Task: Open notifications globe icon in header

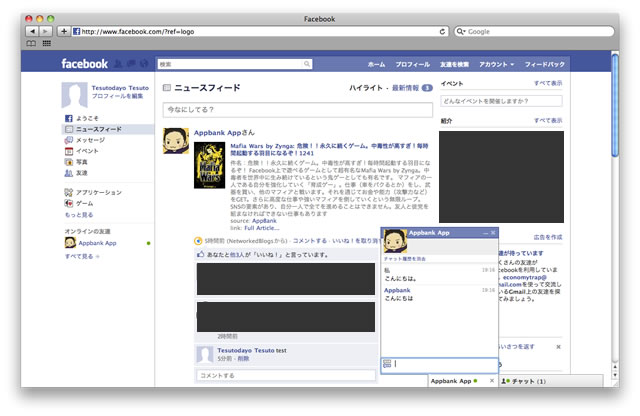Action: click(x=144, y=63)
